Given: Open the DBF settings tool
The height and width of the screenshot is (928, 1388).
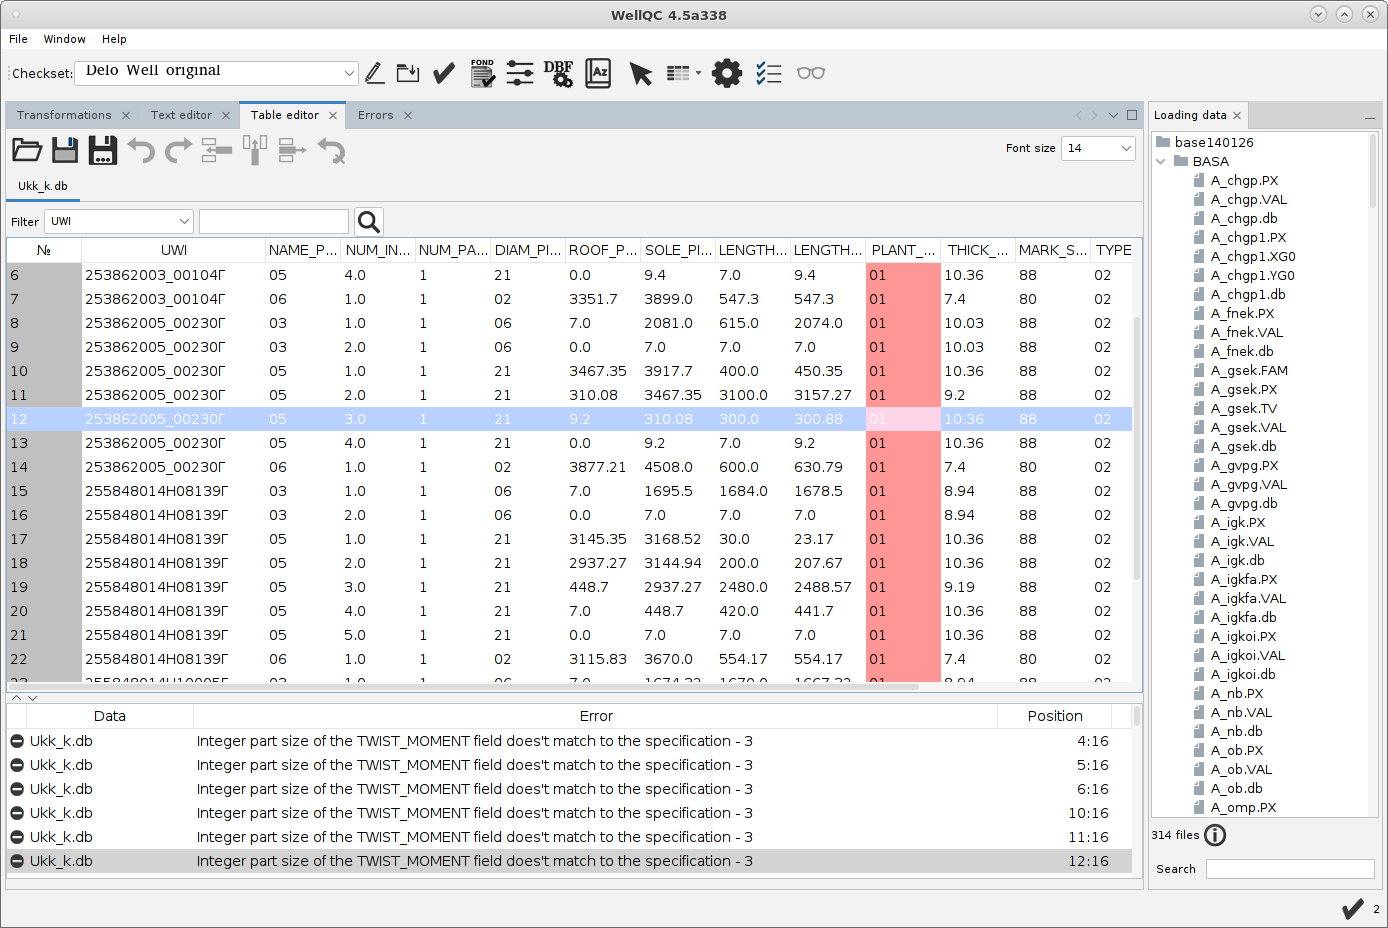Looking at the screenshot, I should click(x=558, y=73).
